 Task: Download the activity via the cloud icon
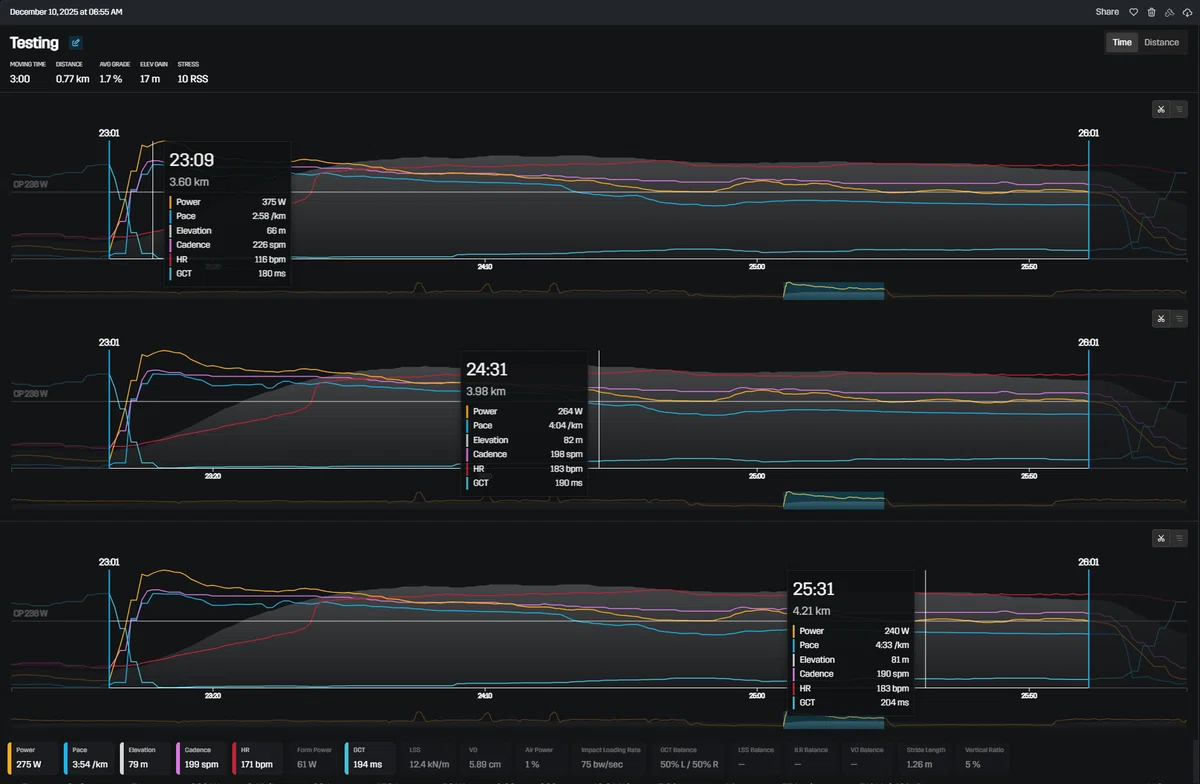tap(1187, 12)
